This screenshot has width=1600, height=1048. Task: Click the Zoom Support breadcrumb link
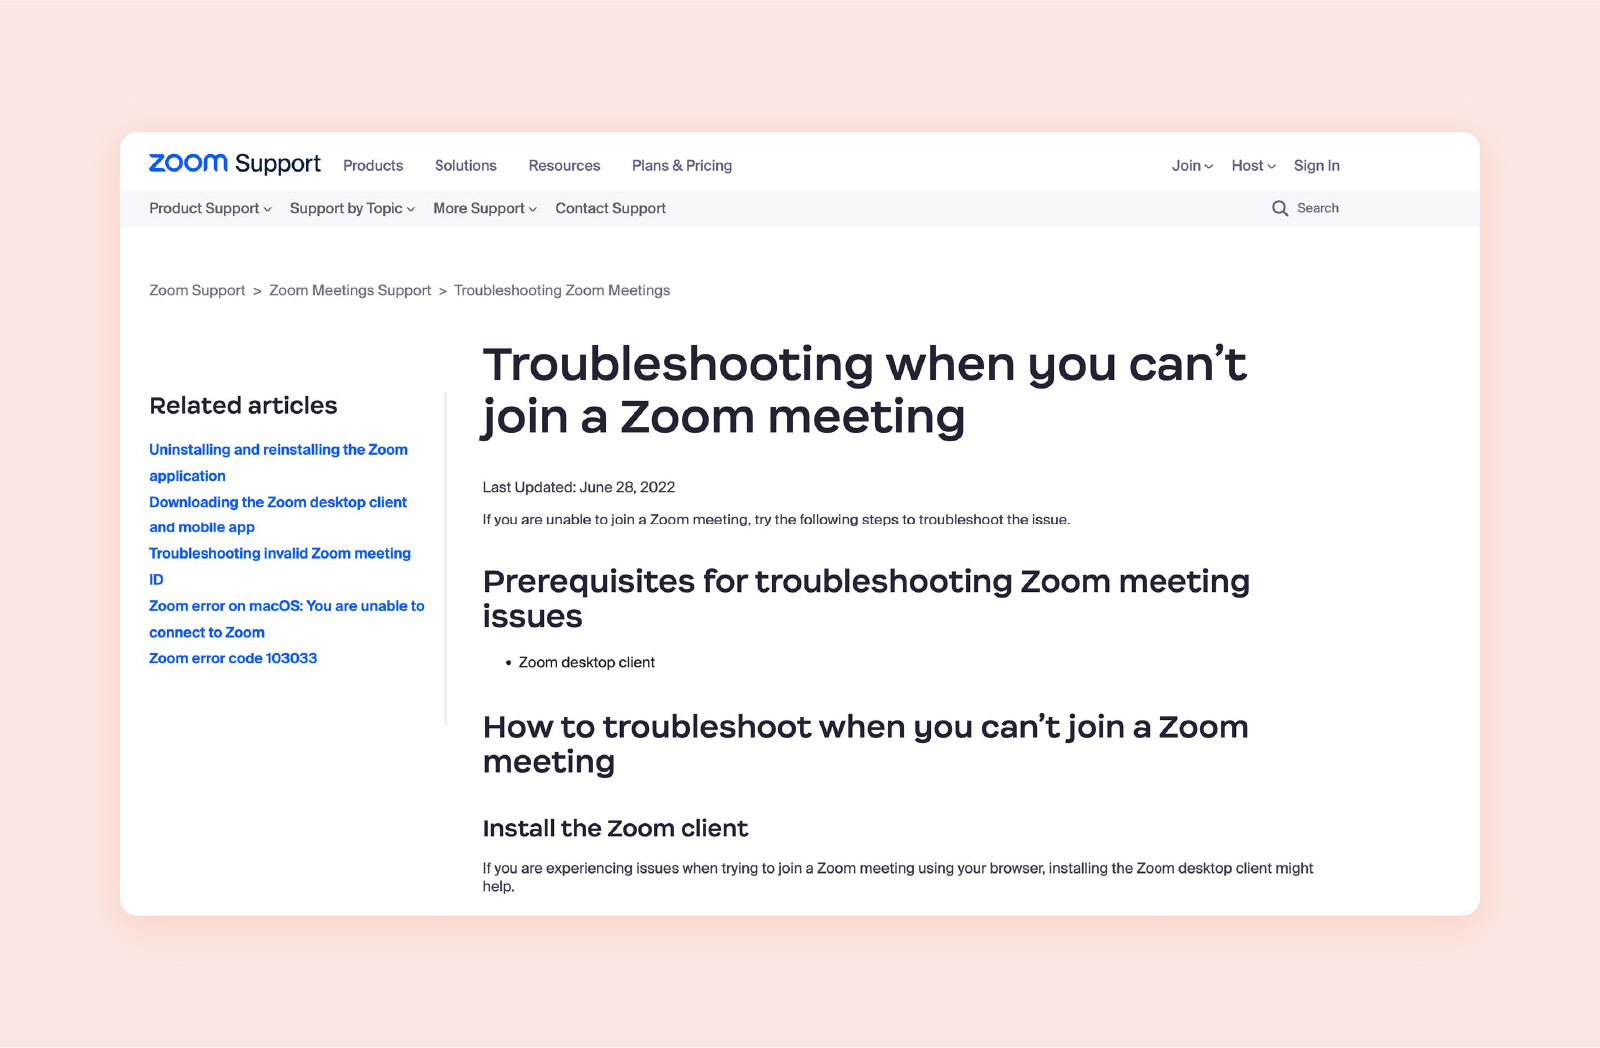196,290
